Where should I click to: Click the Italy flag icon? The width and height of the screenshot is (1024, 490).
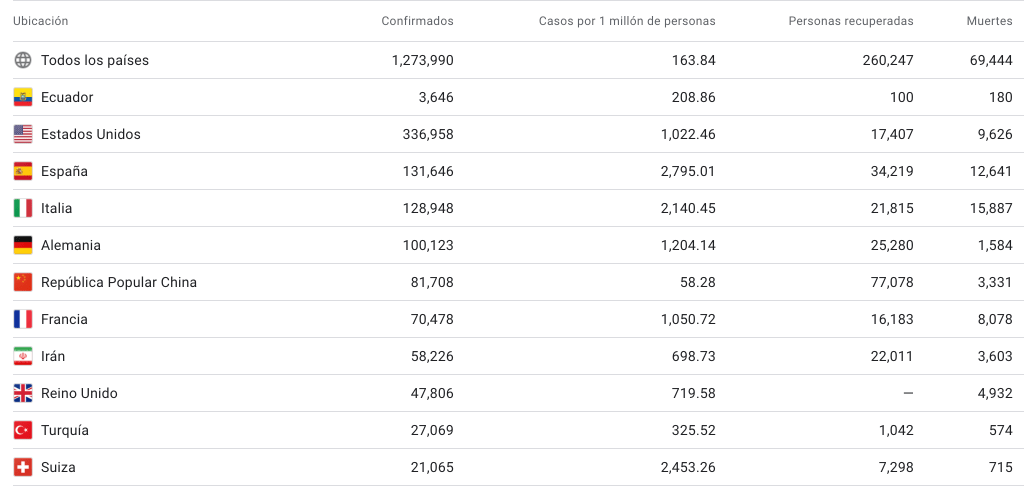click(23, 208)
